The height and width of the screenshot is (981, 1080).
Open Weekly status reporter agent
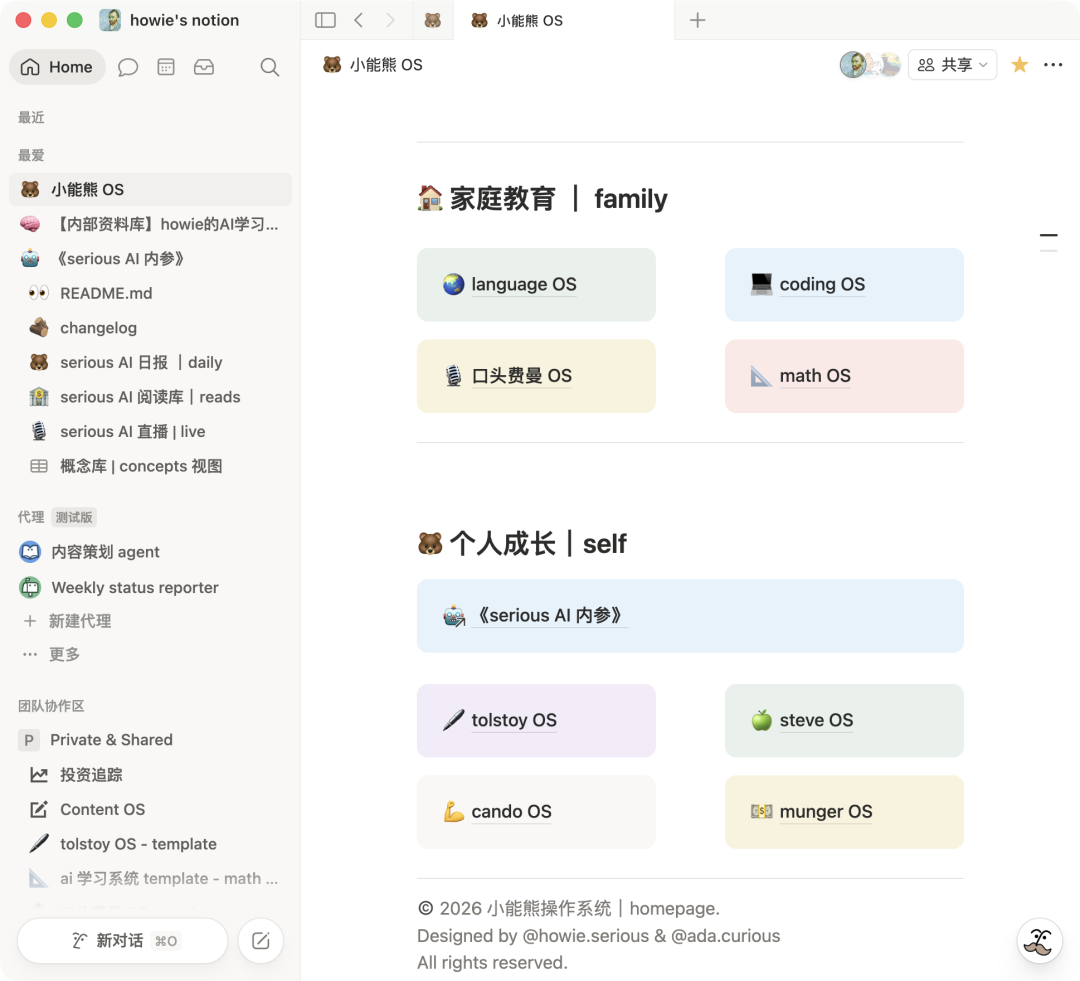[x=150, y=588]
